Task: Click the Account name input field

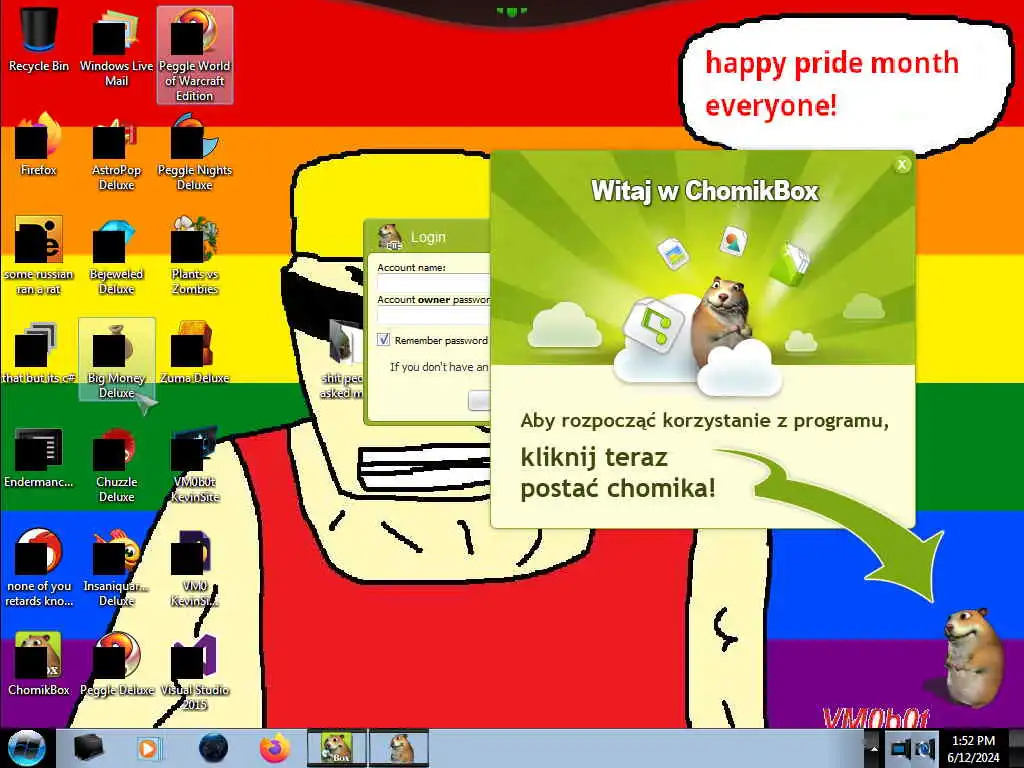Action: tap(434, 283)
